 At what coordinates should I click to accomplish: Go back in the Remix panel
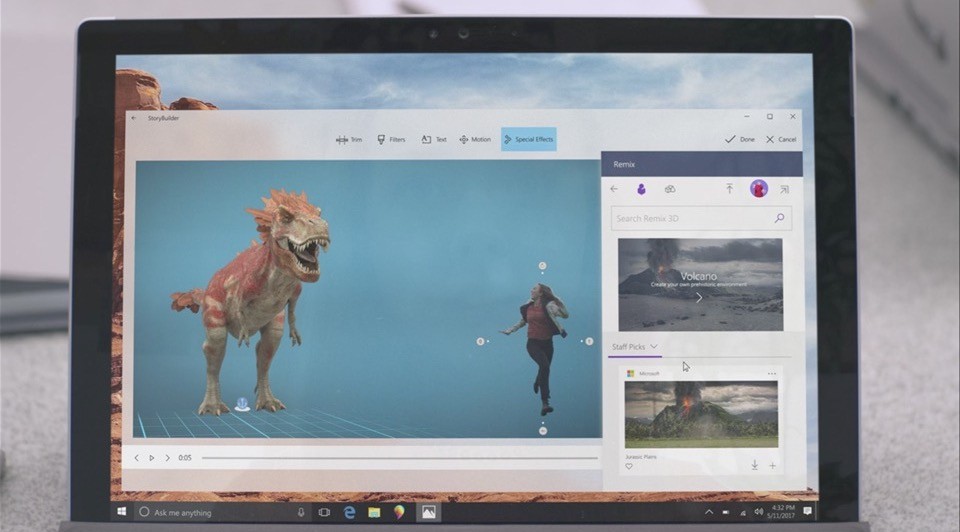[614, 189]
